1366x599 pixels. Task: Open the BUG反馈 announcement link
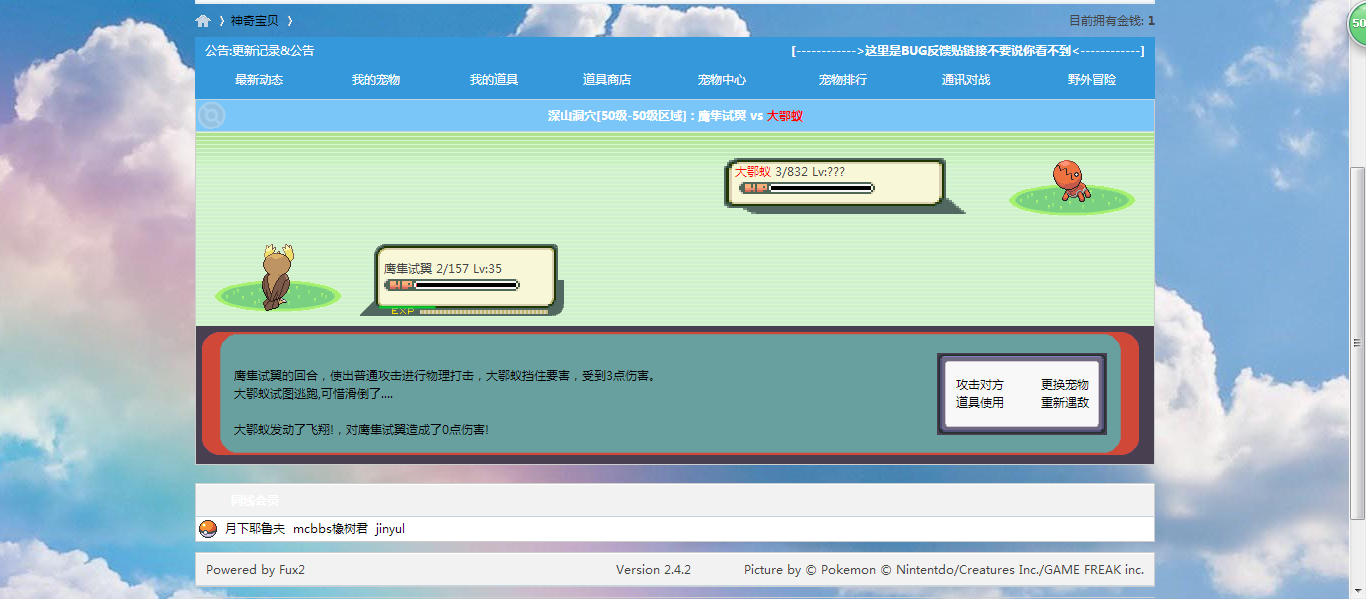(x=968, y=51)
